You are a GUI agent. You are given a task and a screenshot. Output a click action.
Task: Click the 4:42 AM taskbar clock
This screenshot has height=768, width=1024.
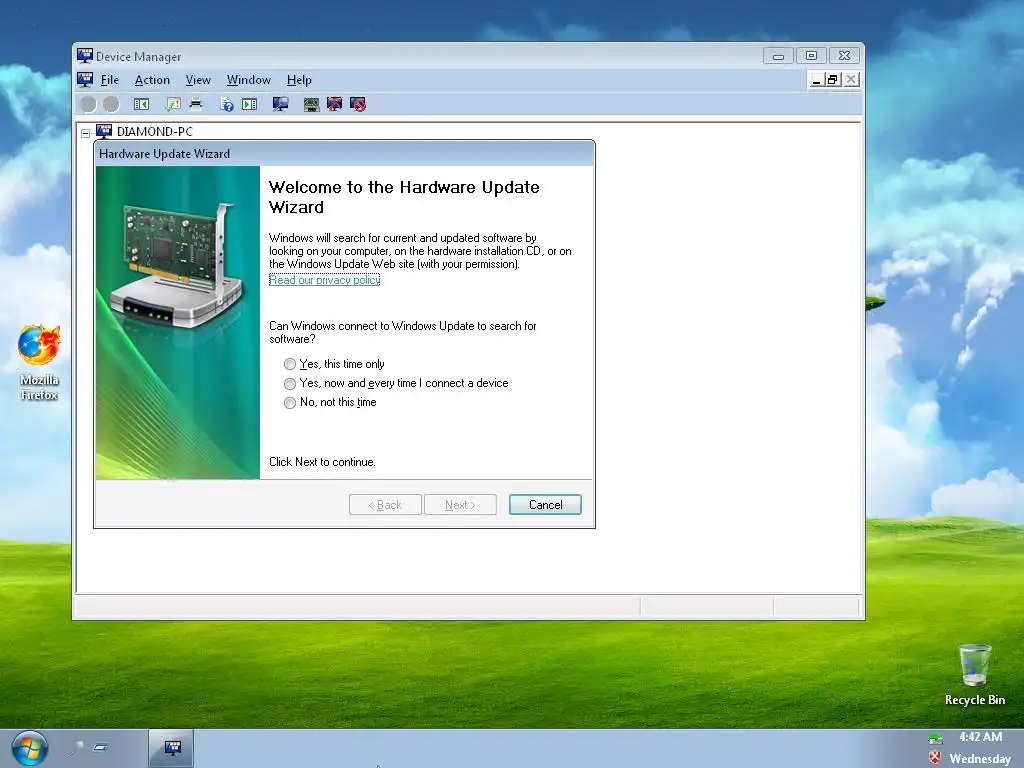pyautogui.click(x=980, y=737)
